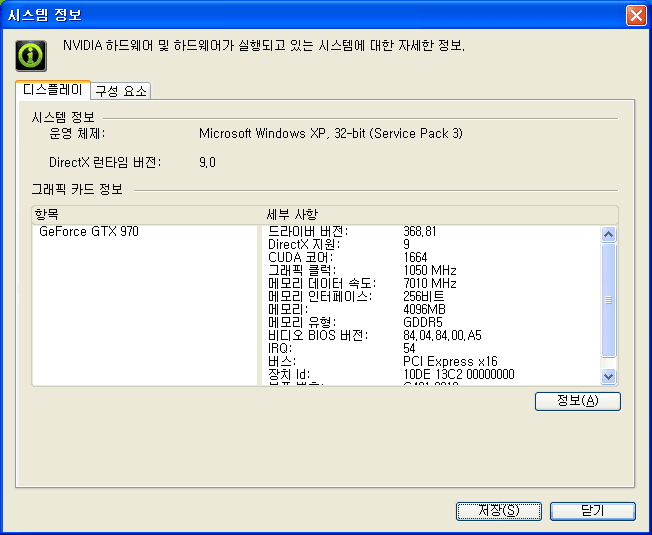Viewport: 652px width, 535px height.
Task: Click the 4096MB memory value
Action: click(x=424, y=309)
